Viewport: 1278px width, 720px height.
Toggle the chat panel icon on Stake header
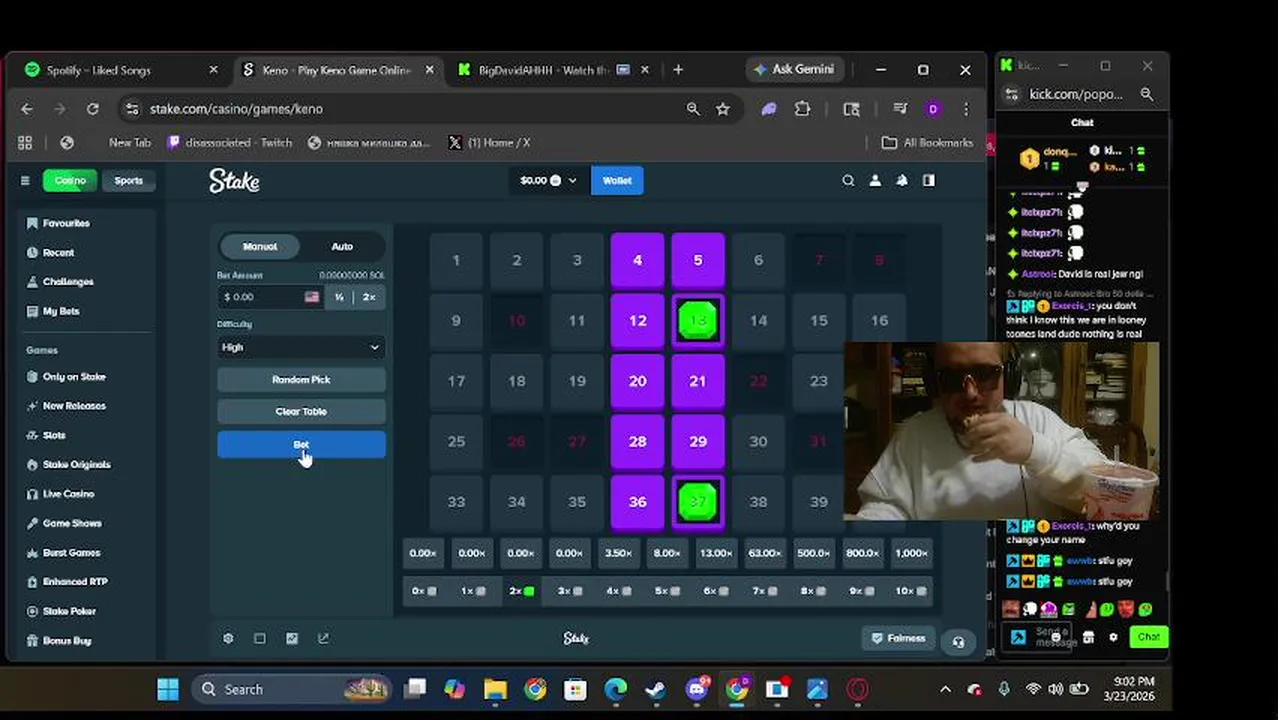pyautogui.click(x=929, y=181)
